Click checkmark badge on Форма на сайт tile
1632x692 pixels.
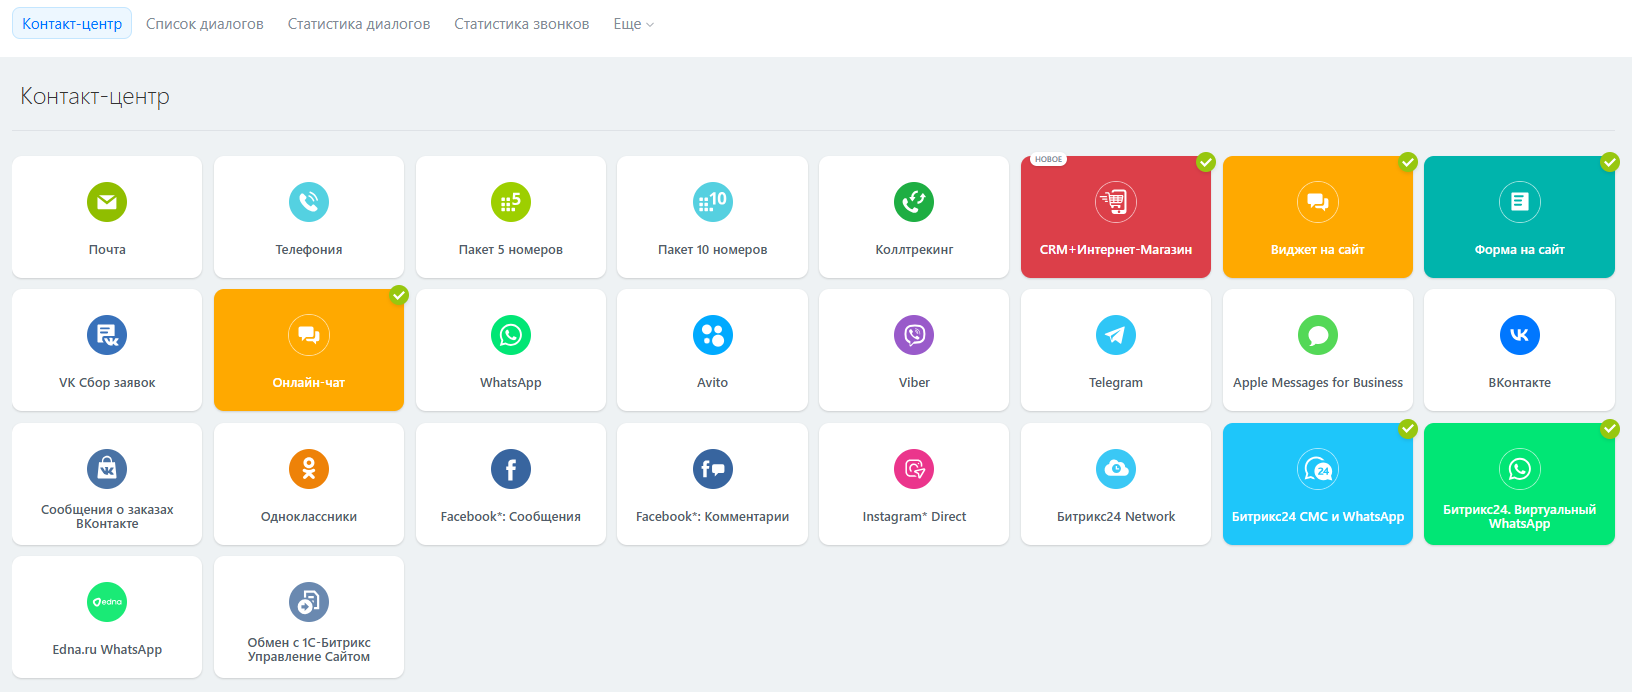pyautogui.click(x=1610, y=162)
